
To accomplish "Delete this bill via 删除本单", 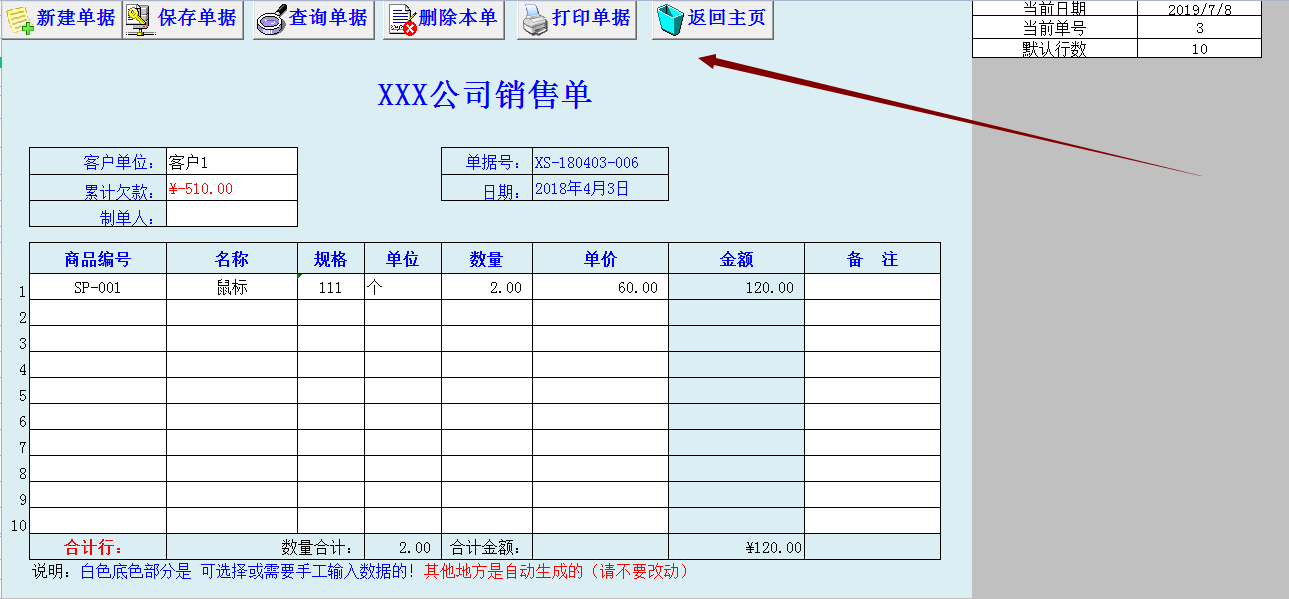I will pyautogui.click(x=443, y=19).
